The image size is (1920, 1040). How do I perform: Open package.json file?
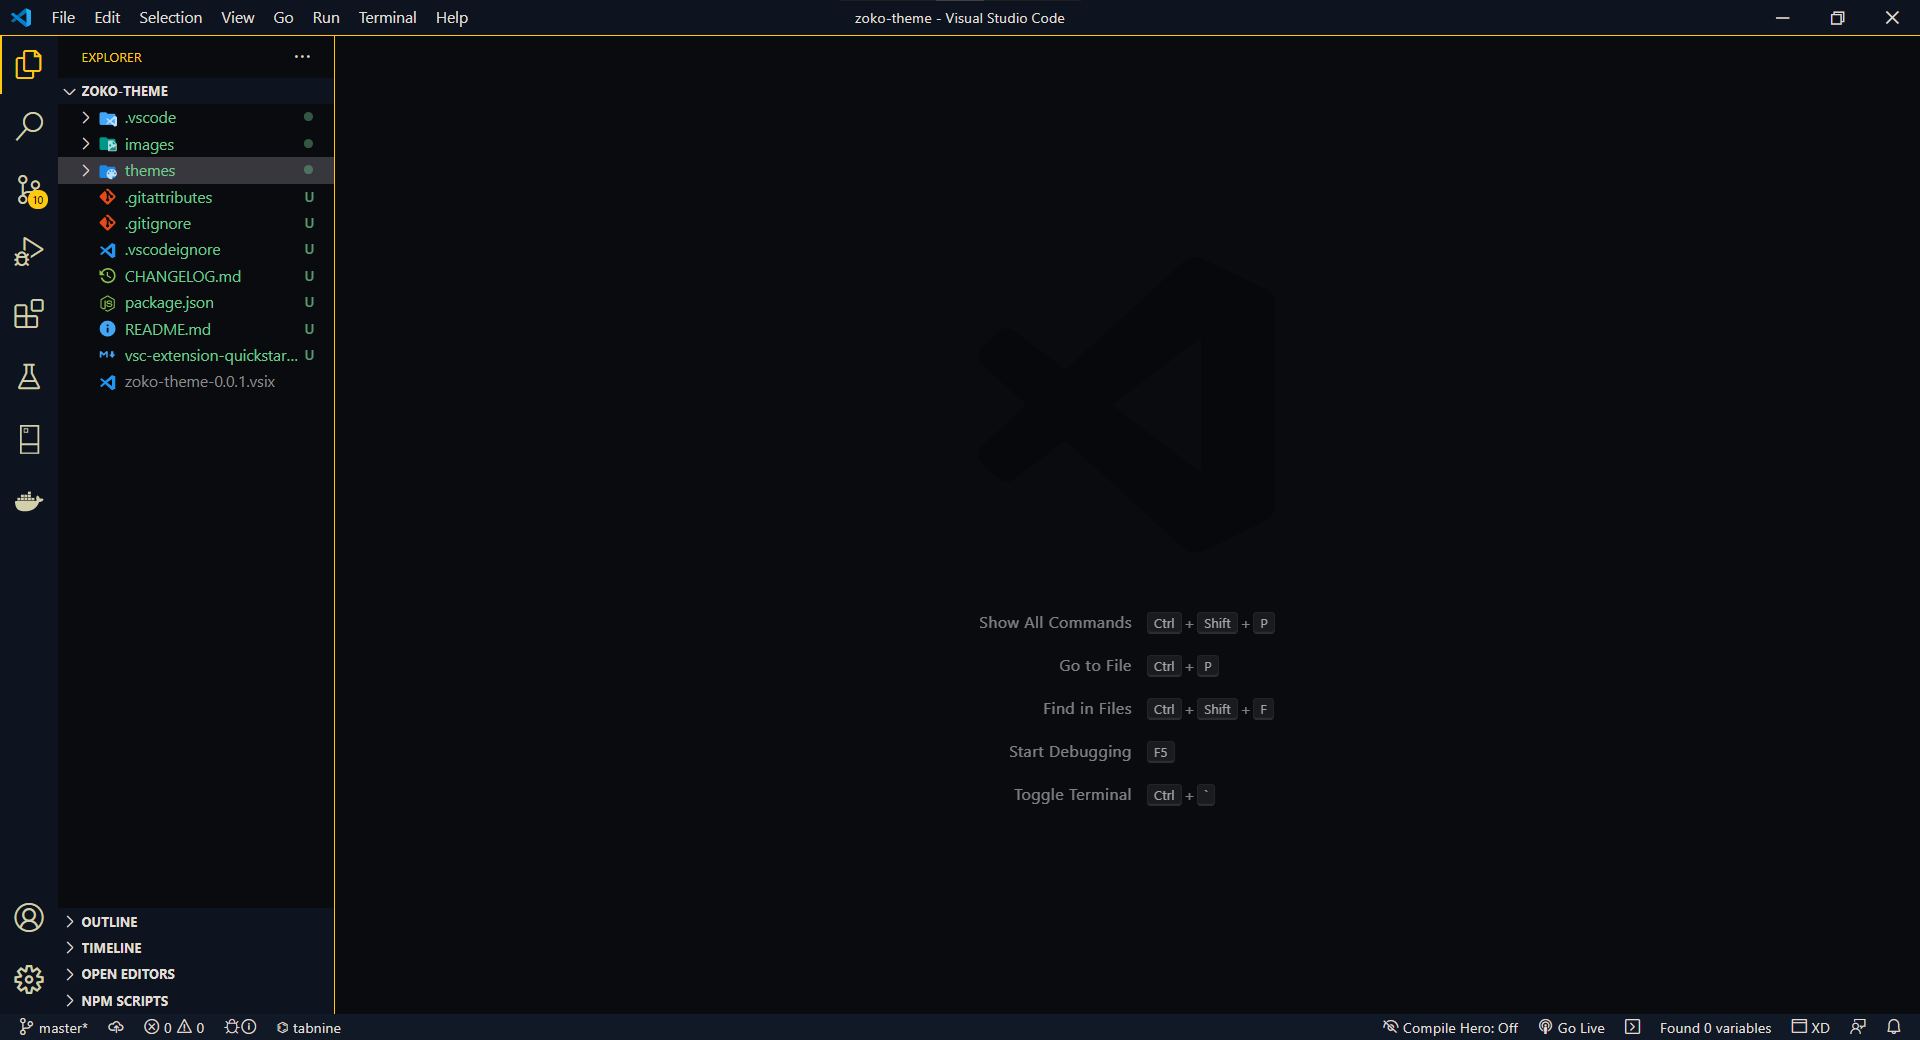196,303
